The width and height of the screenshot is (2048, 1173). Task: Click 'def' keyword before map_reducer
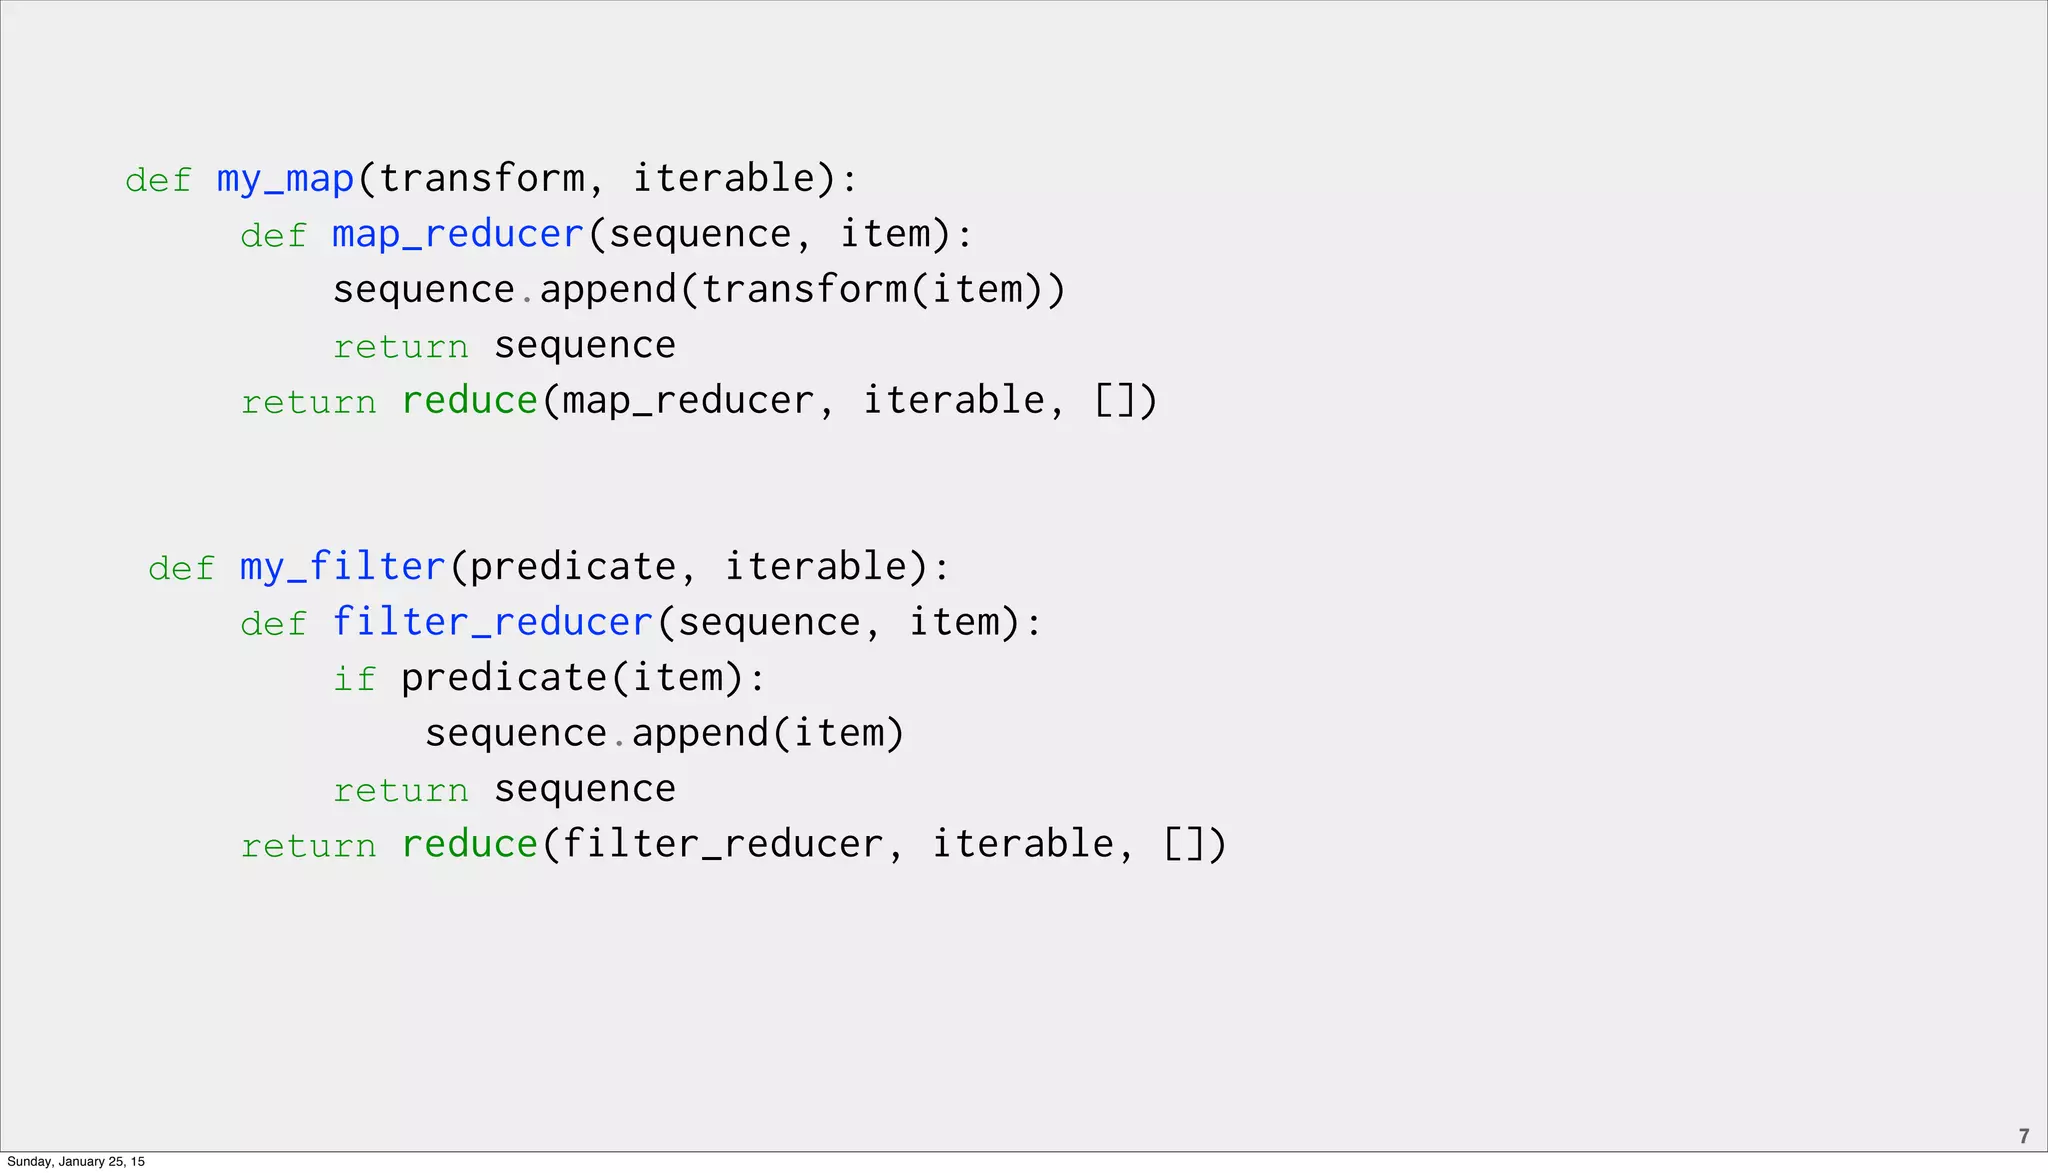273,236
